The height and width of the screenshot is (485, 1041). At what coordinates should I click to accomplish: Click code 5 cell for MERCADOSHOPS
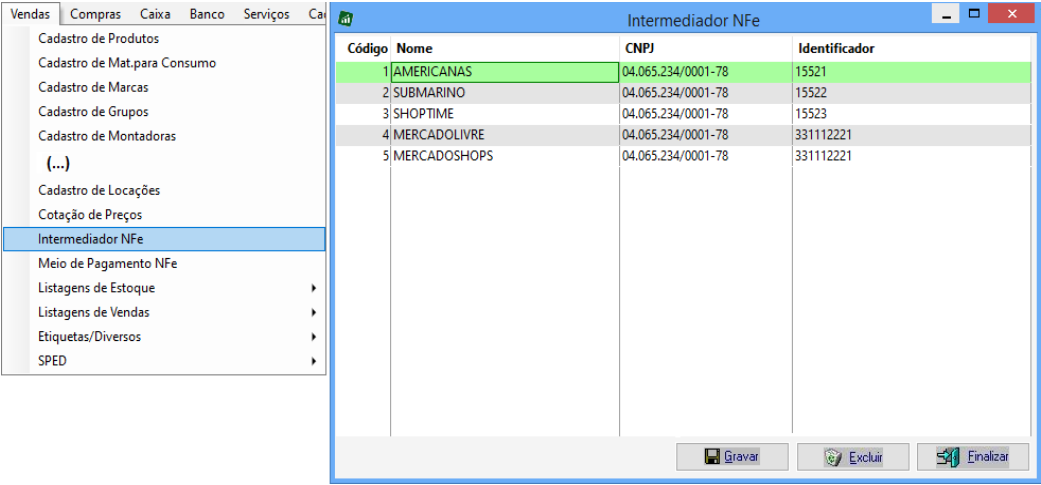pyautogui.click(x=363, y=157)
